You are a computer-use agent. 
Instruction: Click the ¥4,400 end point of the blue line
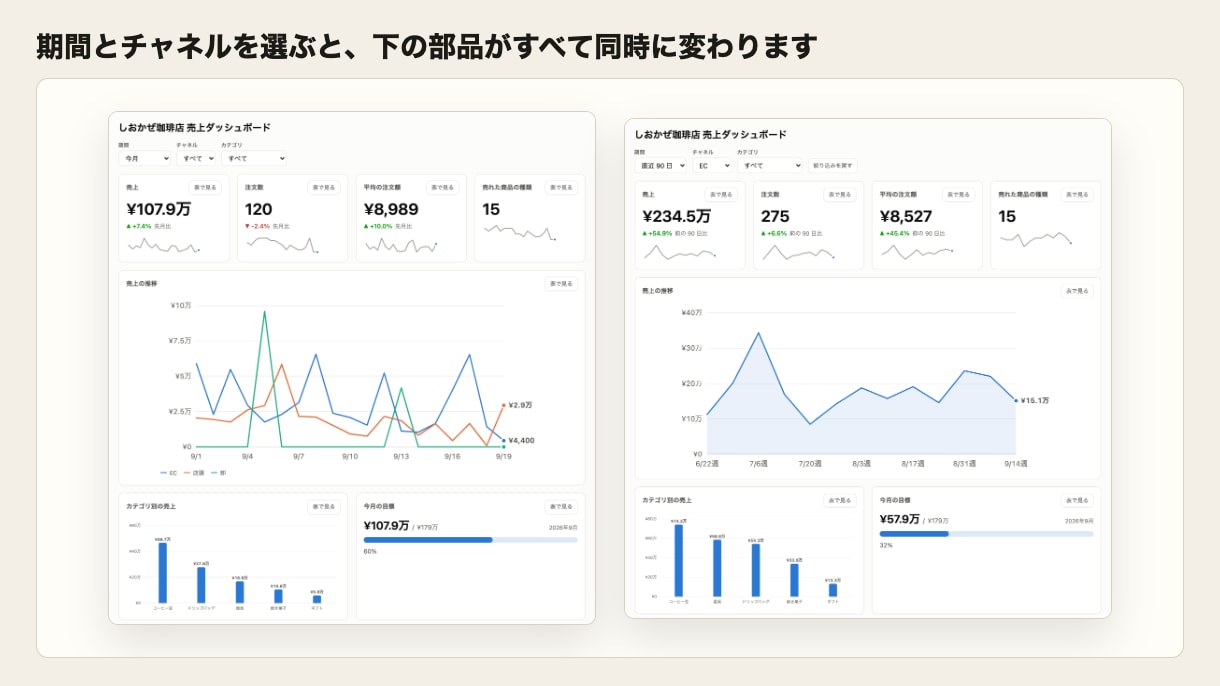[504, 440]
